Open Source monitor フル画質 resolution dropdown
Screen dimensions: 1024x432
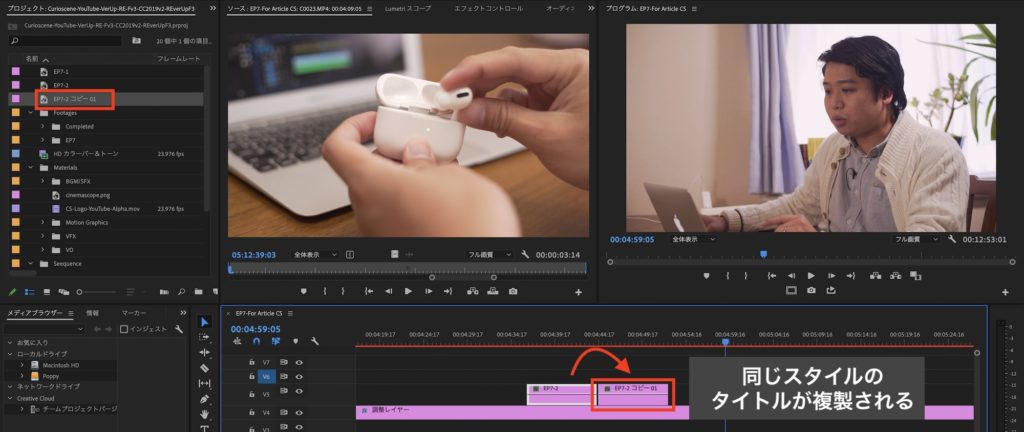[x=489, y=255]
